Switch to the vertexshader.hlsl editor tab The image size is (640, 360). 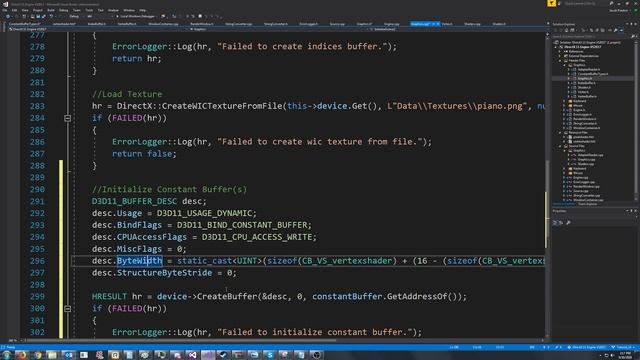[64, 24]
